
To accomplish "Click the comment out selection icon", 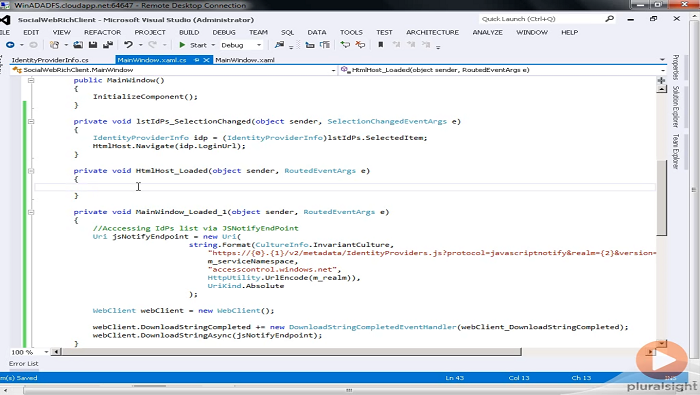I will tap(345, 45).
